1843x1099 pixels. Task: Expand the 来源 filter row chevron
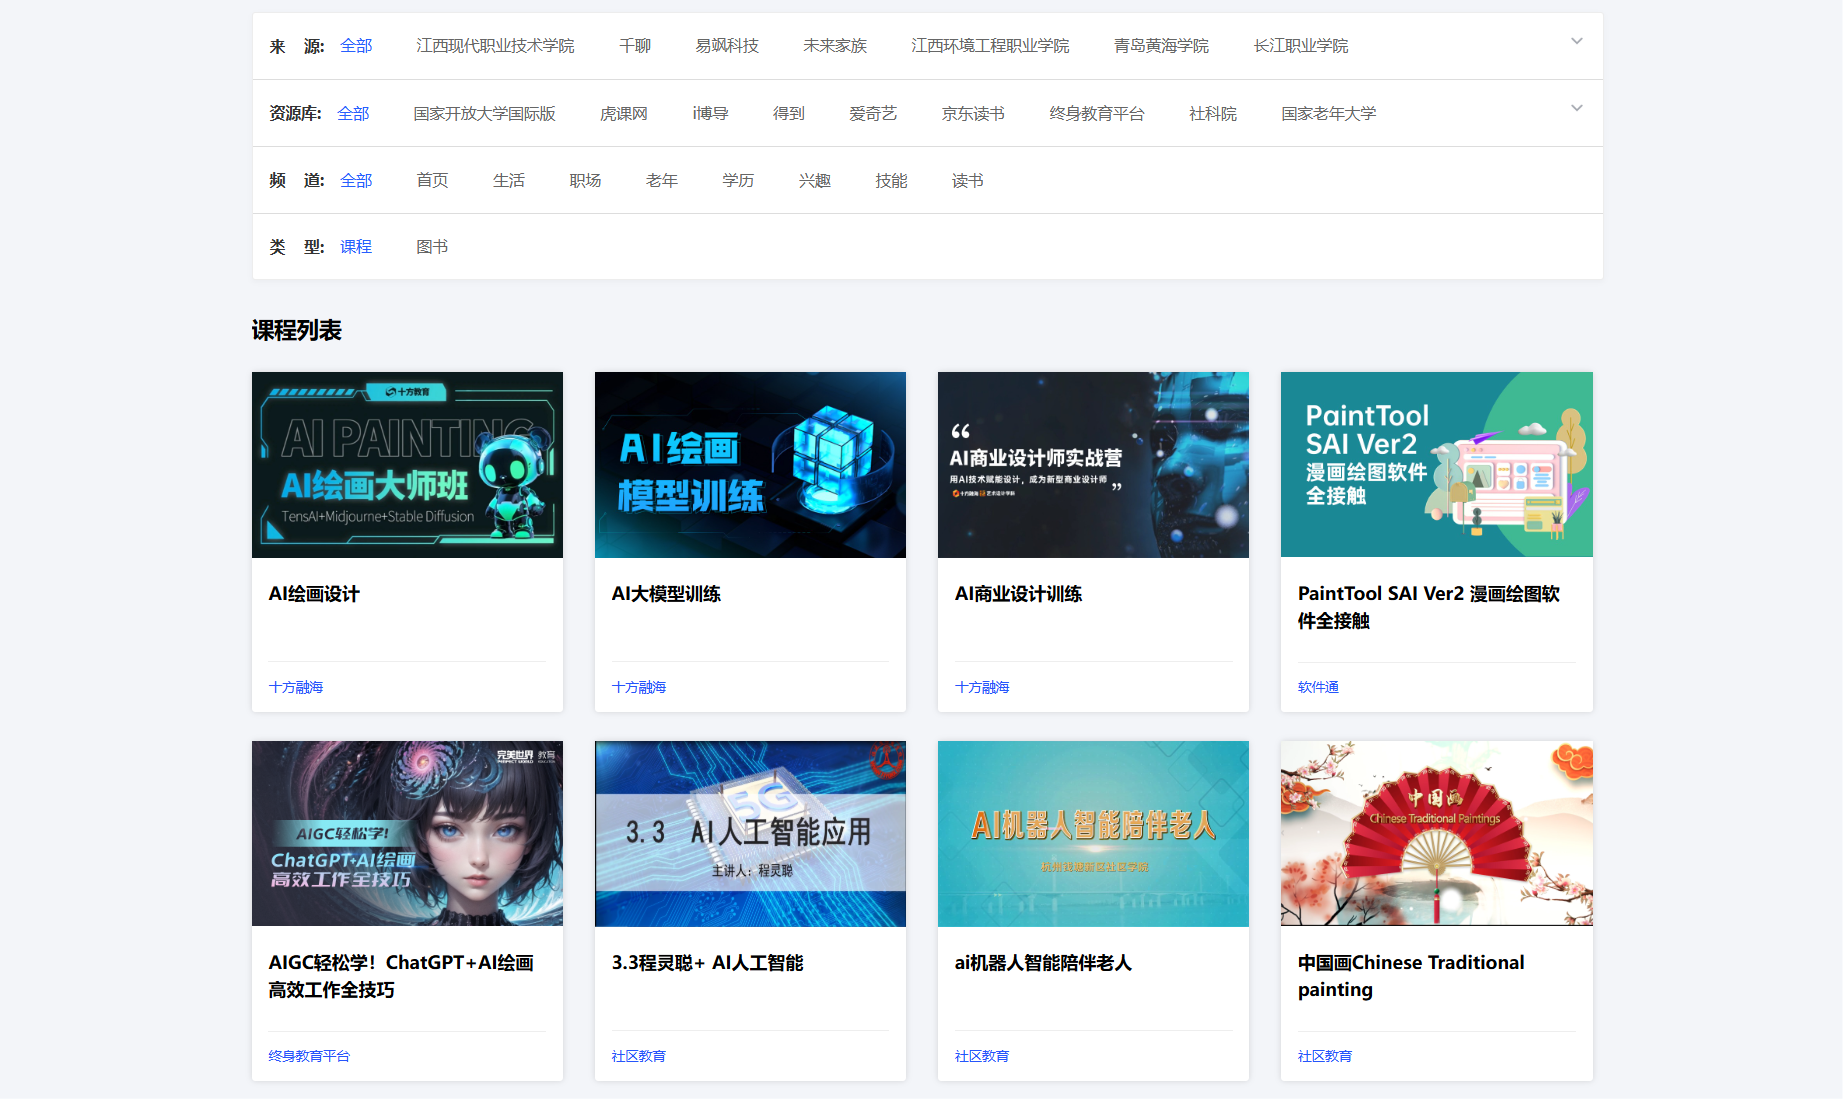[1577, 41]
